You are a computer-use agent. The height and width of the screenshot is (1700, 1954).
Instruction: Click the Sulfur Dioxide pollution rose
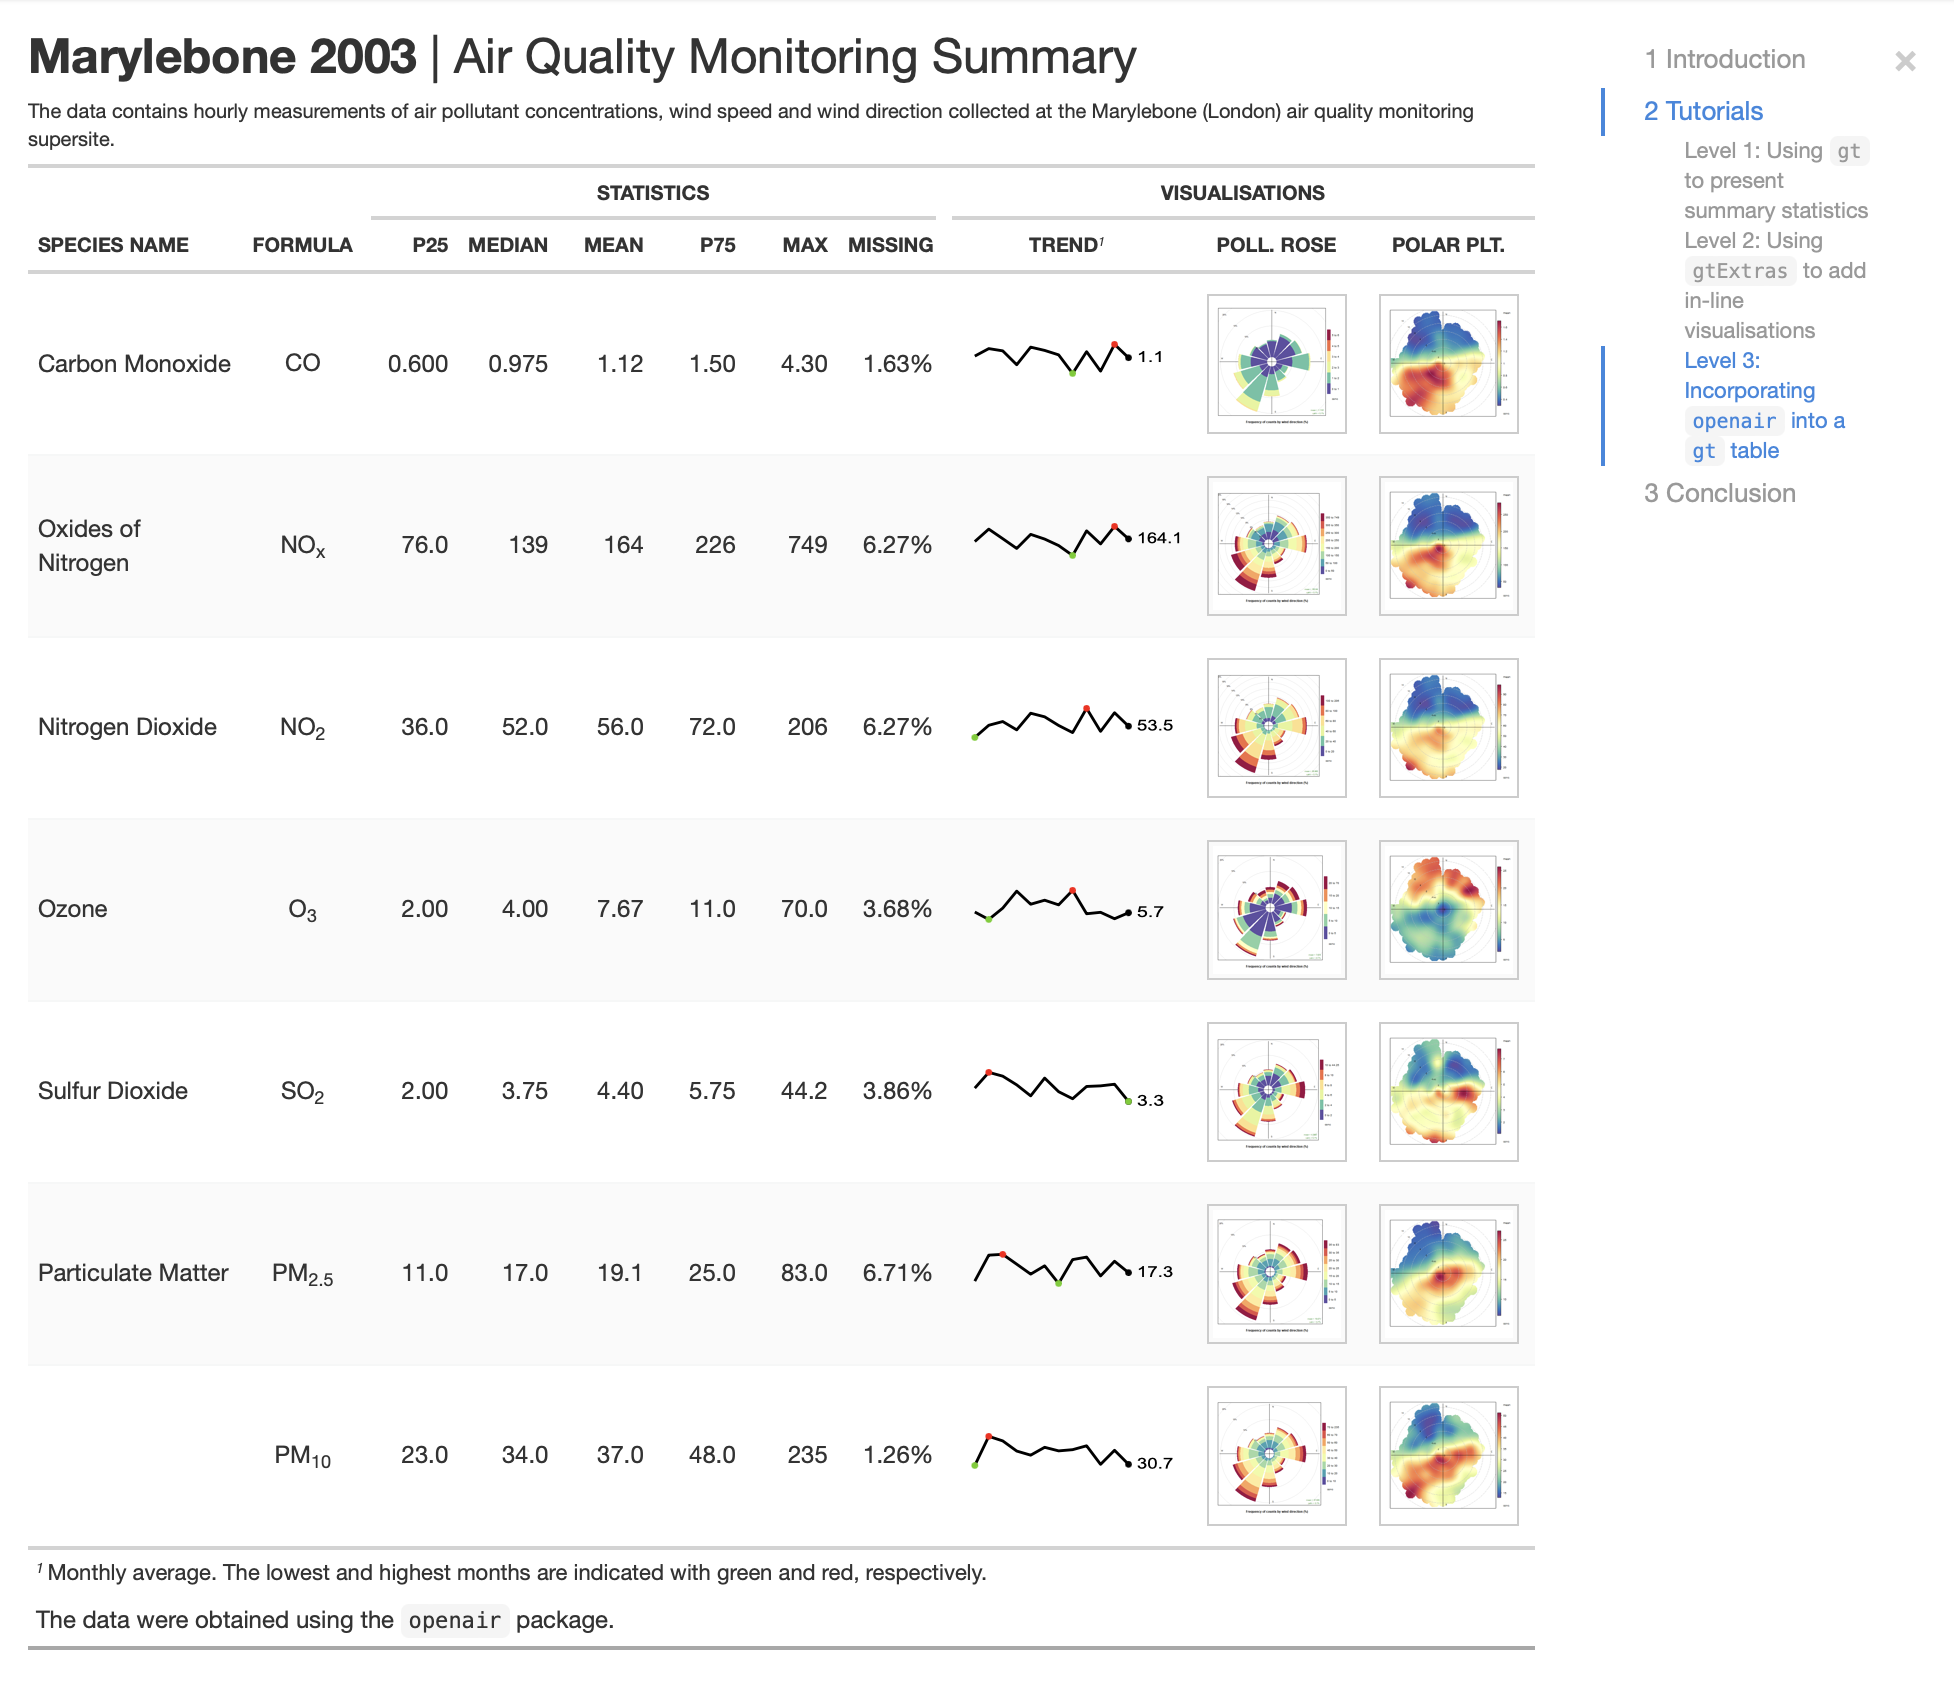point(1278,1091)
